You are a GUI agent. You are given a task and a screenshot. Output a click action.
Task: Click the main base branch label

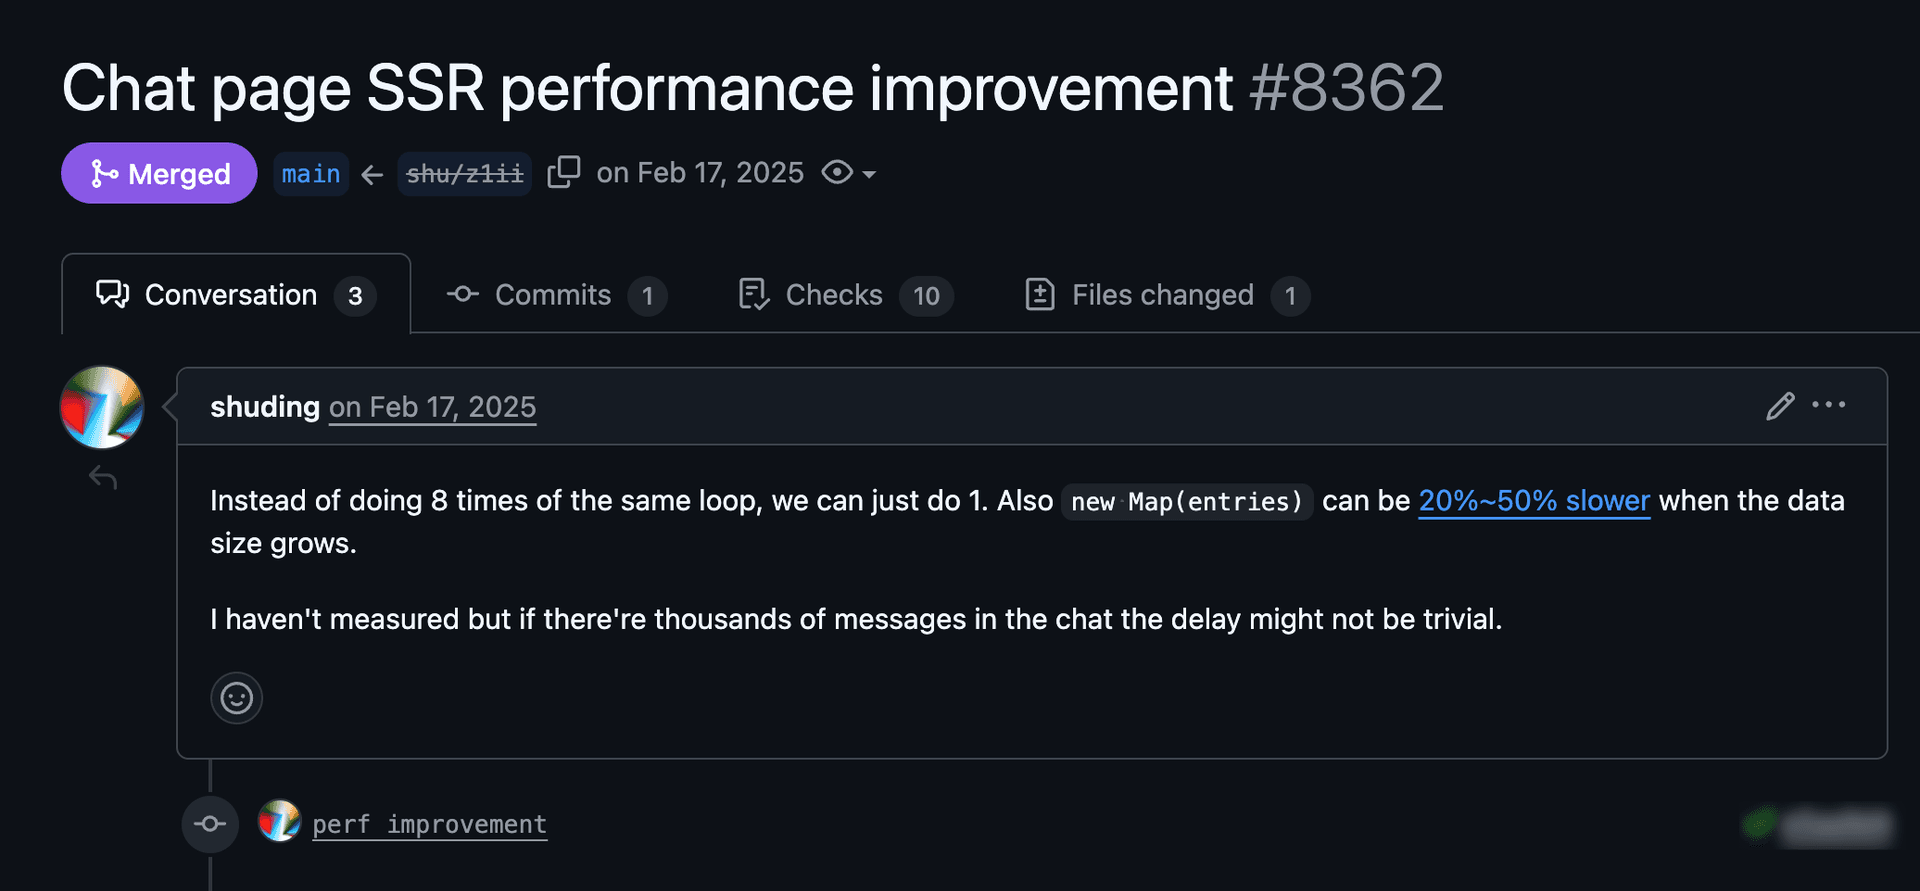(x=311, y=174)
